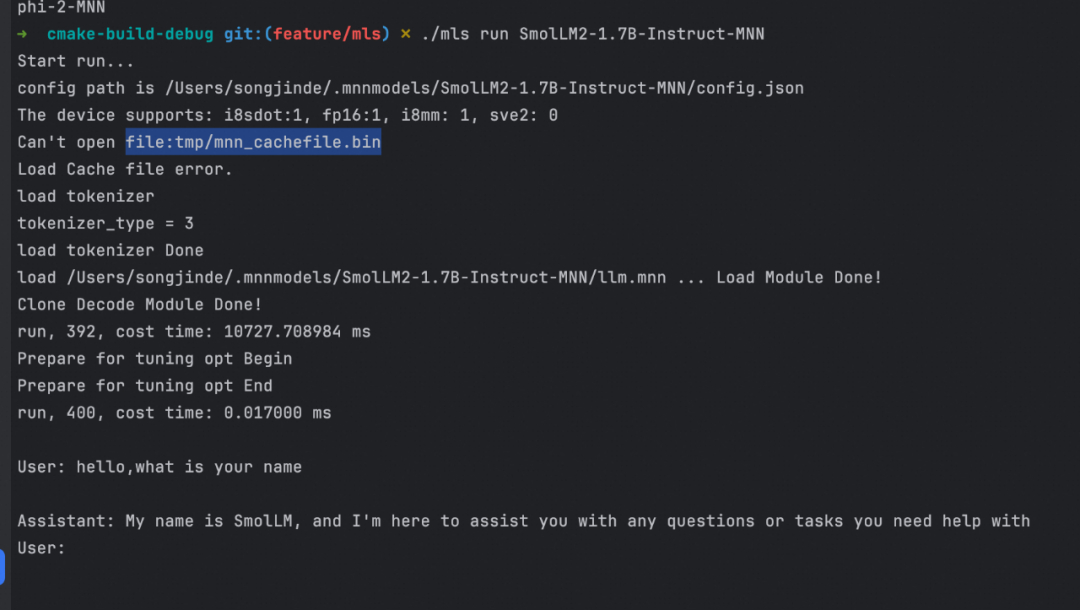Click the highlighted file:tmp/mnn_cachefile.bin text
Viewport: 1080px width, 610px height.
coord(253,142)
